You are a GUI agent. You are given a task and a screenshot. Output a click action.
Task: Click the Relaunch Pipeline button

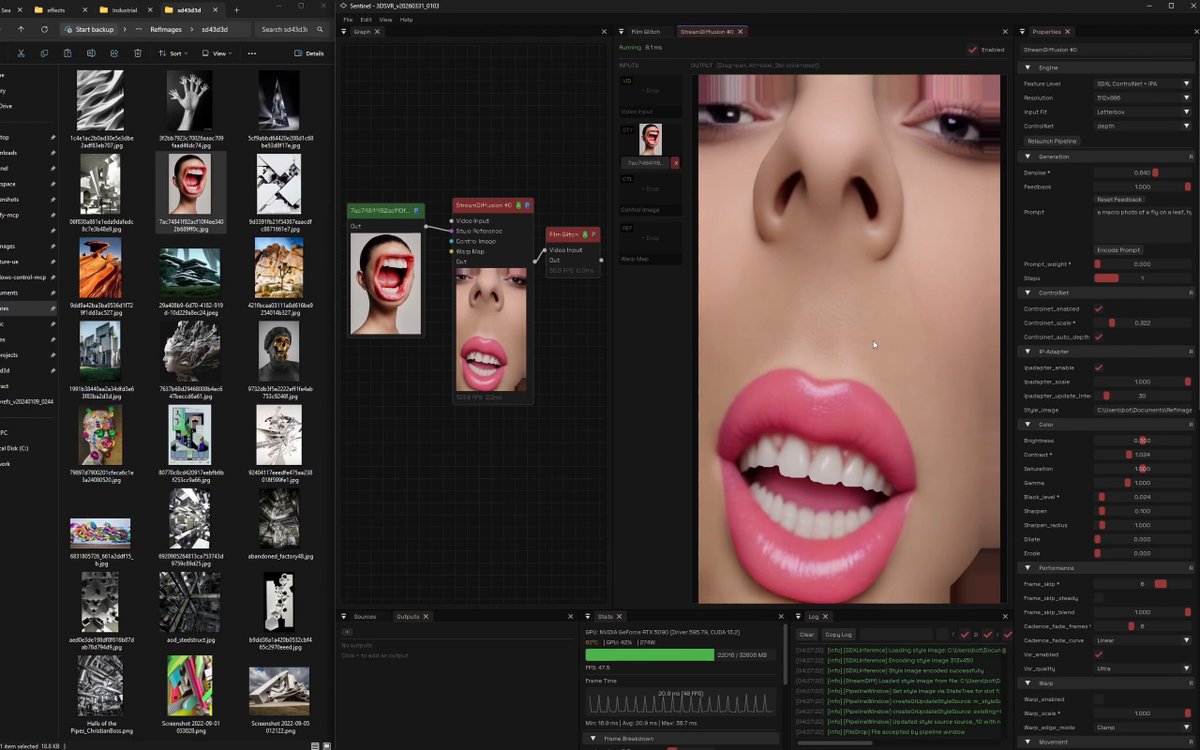(1052, 141)
